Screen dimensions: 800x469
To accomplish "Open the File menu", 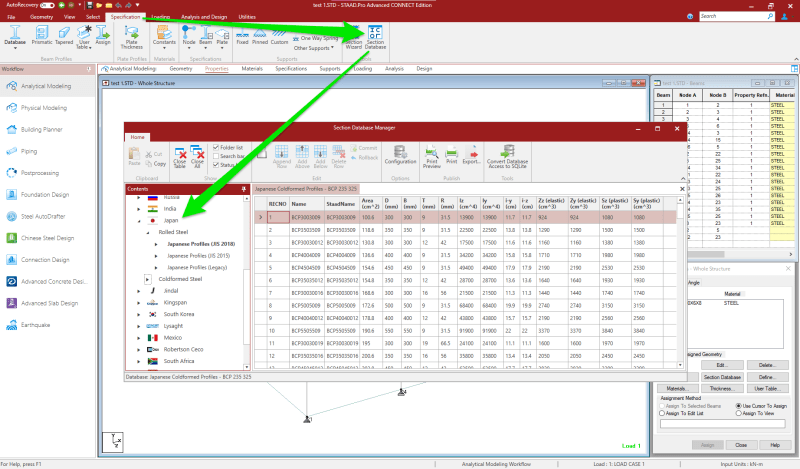I will click(x=11, y=17).
